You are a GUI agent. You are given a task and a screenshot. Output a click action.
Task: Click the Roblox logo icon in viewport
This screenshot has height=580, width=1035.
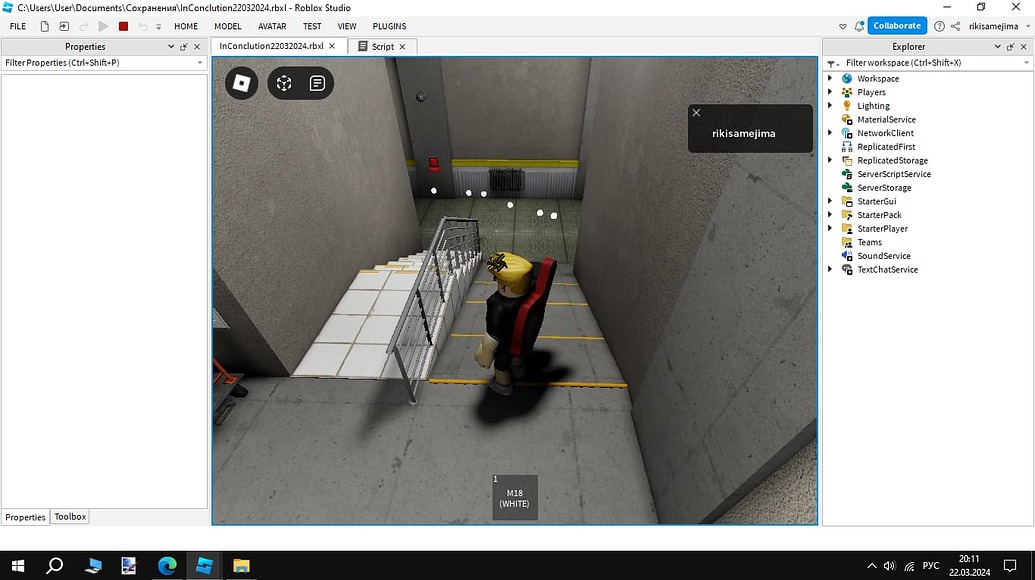[x=240, y=83]
